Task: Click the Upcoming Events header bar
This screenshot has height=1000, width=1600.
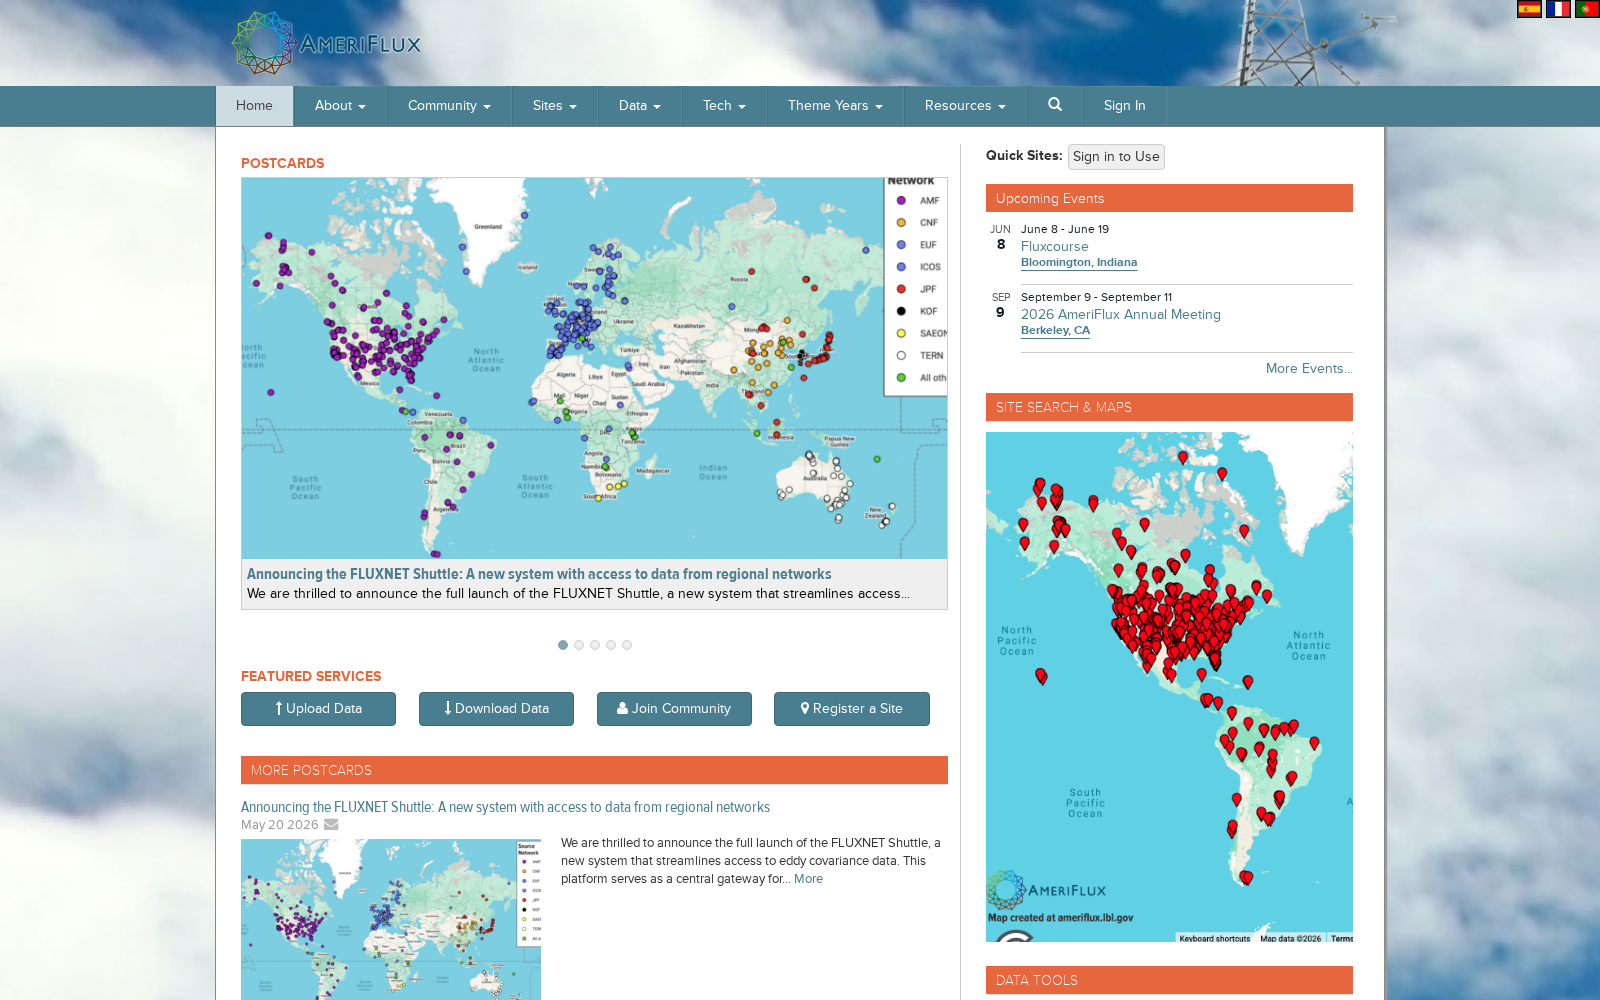Action: pos(1169,198)
